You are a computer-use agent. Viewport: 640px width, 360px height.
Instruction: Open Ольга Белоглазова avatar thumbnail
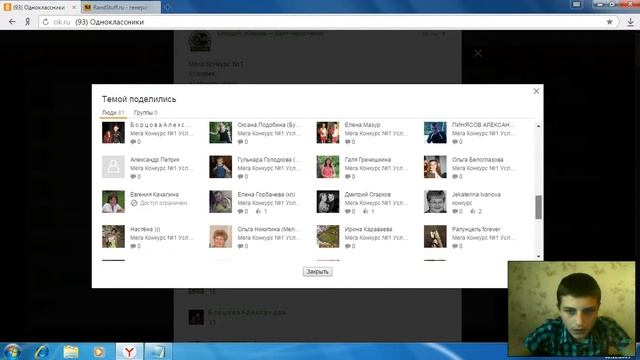pos(435,167)
